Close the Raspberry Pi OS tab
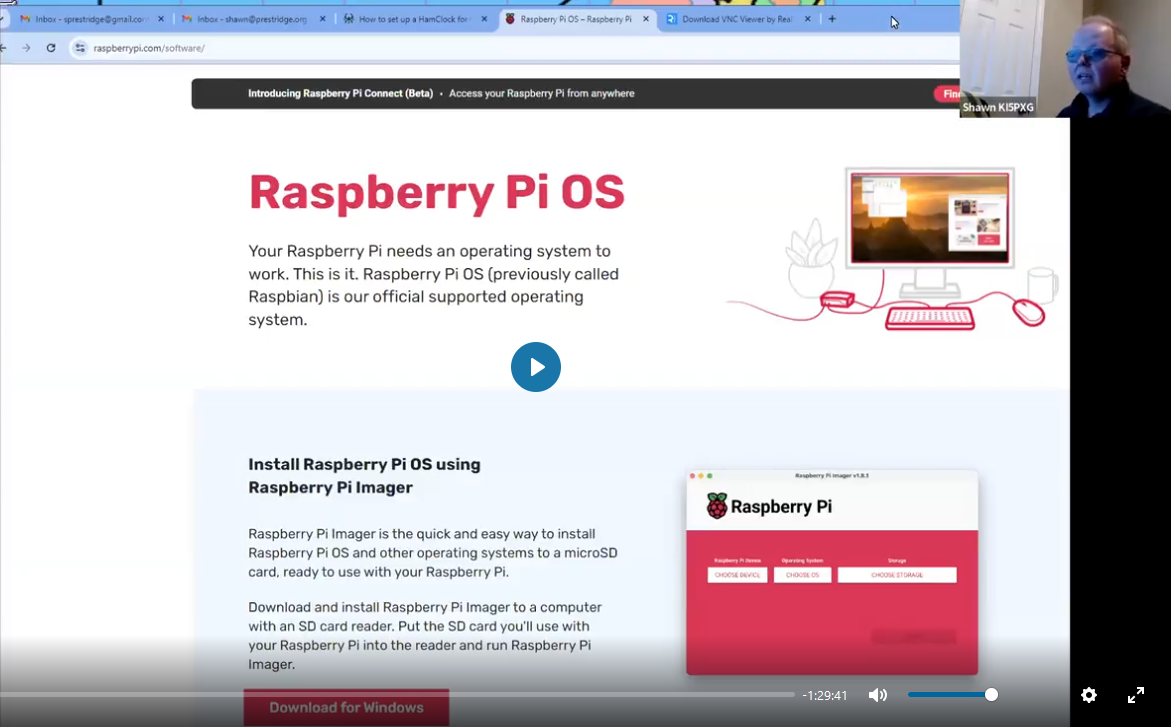This screenshot has height=727, width=1171. [x=646, y=19]
